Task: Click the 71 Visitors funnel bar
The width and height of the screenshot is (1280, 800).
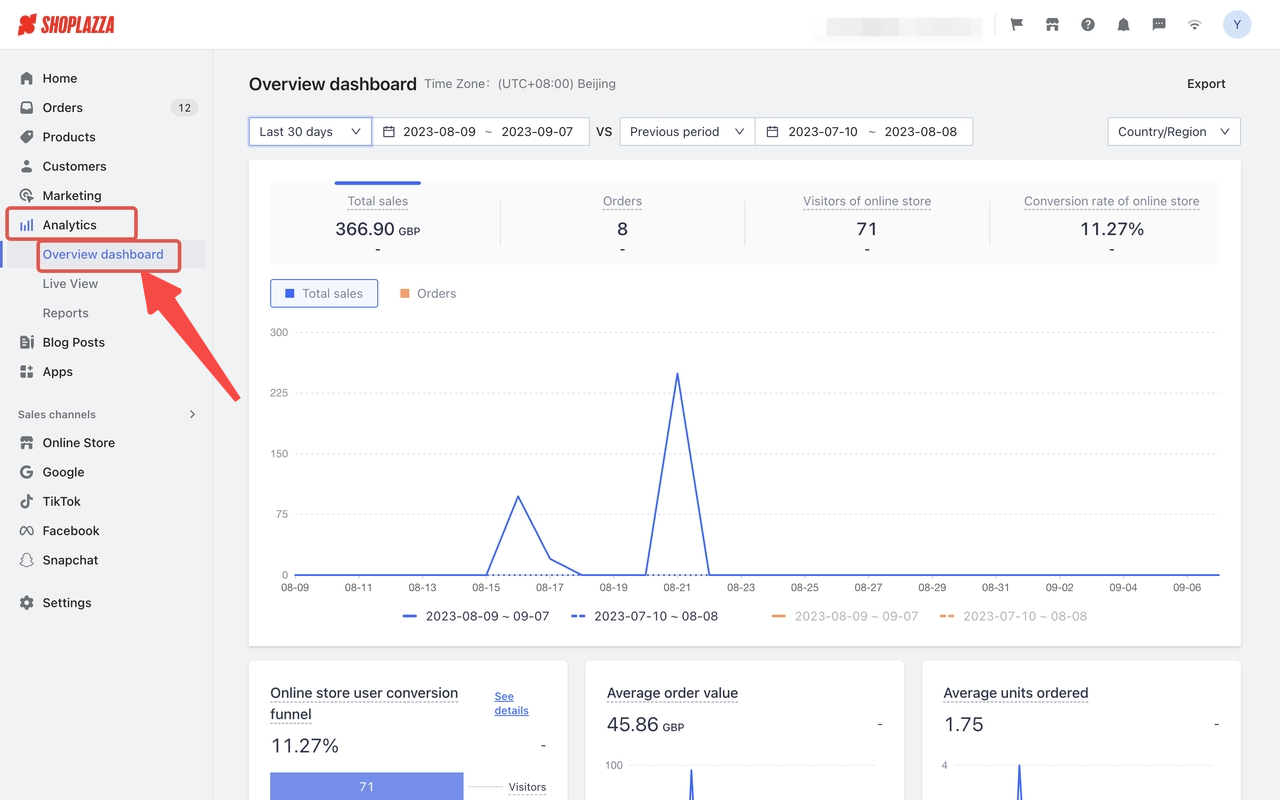Action: pyautogui.click(x=367, y=786)
